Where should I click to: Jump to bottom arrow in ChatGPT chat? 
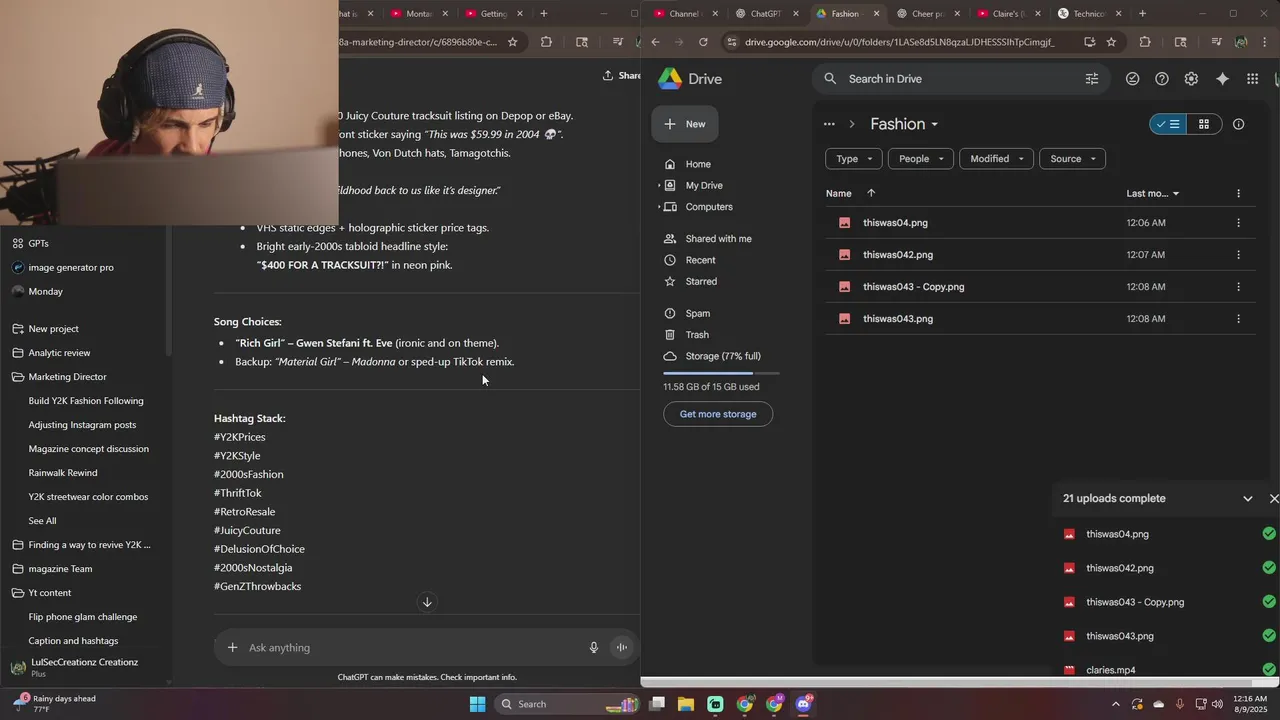coord(427,602)
